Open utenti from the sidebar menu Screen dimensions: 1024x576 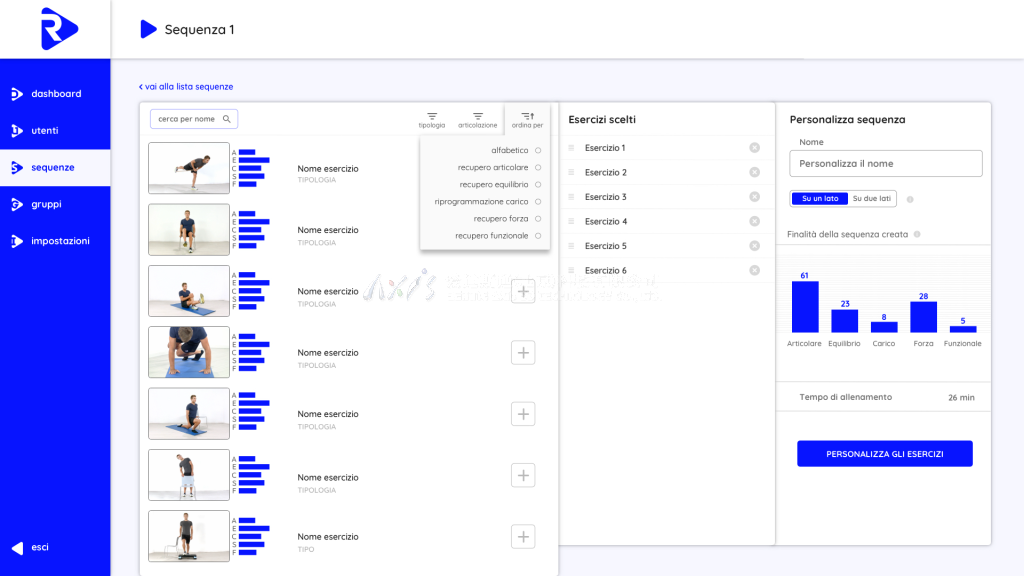tap(17, 130)
